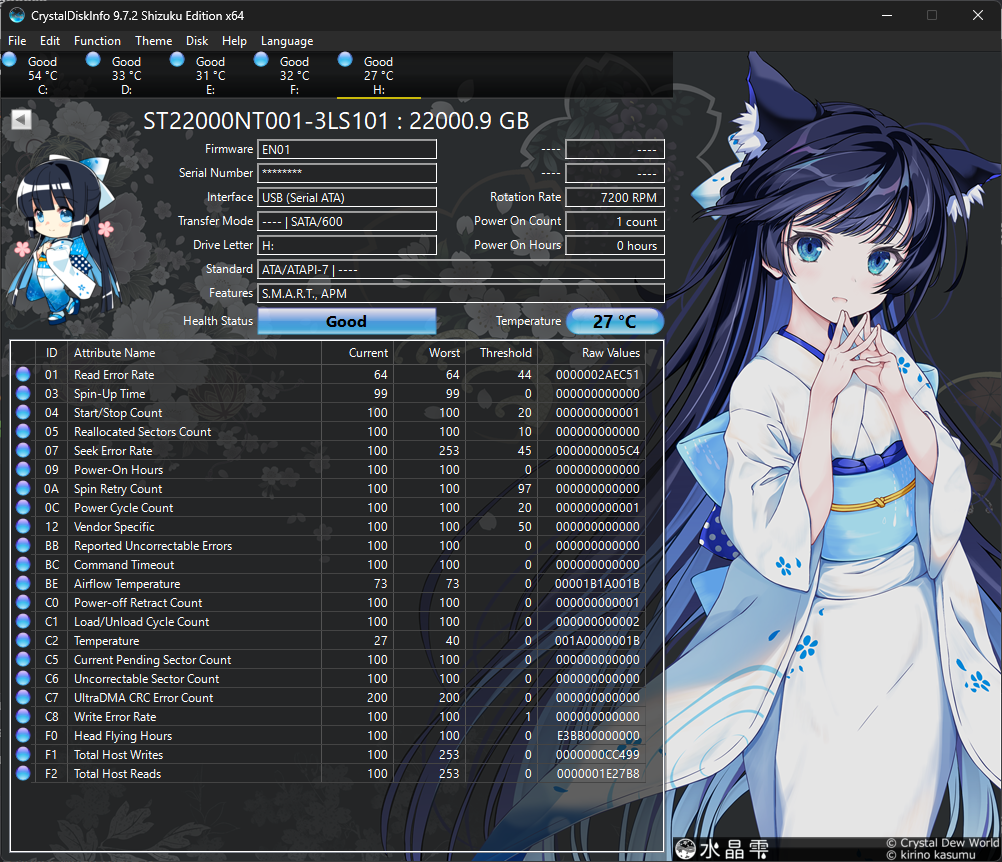
Task: Click the status orb for Reallocated Sectors Count
Action: tap(23, 432)
